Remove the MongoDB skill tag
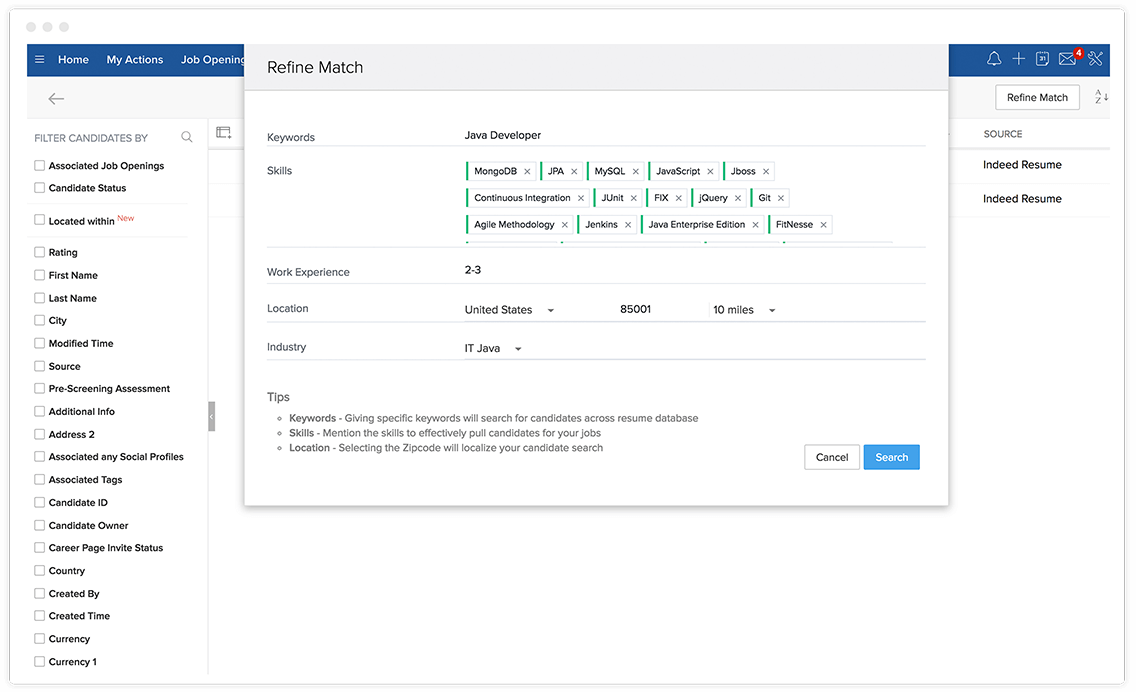The image size is (1136, 692). click(527, 172)
